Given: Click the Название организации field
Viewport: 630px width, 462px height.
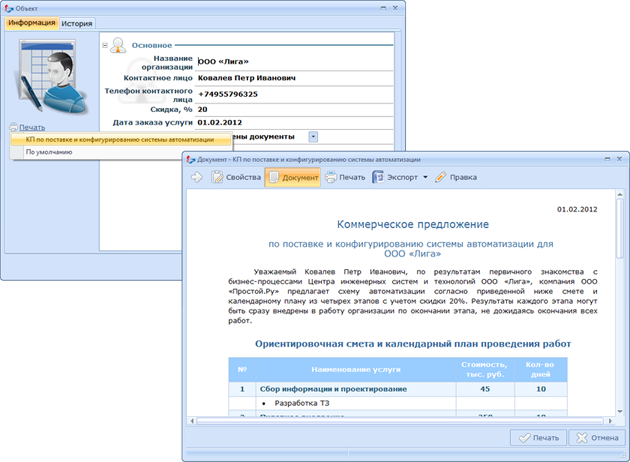Looking at the screenshot, I should [x=295, y=61].
